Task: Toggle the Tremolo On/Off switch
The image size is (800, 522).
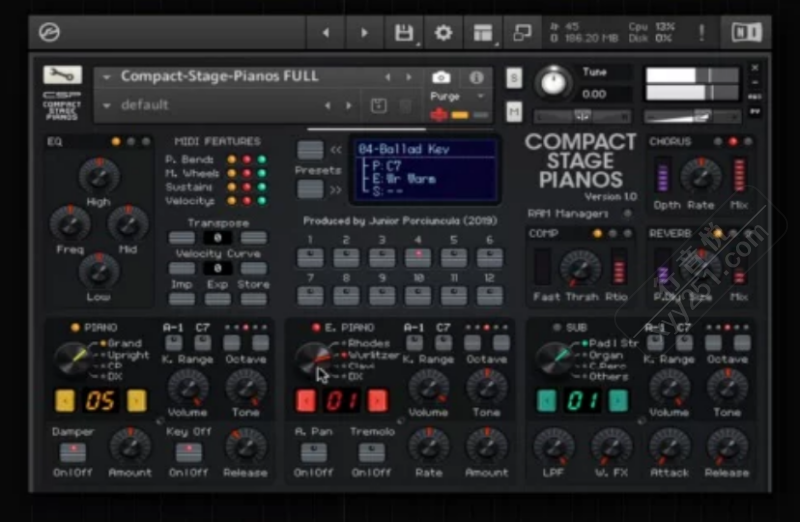Action: click(371, 452)
